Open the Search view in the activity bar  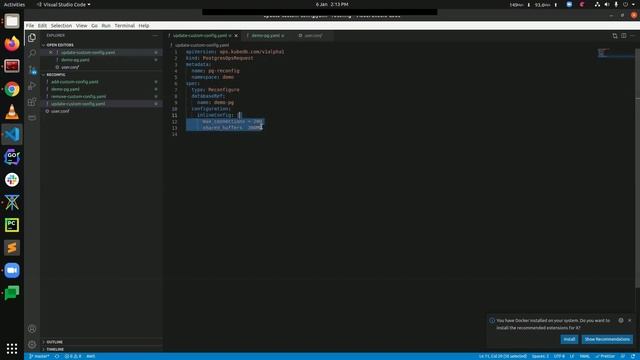pos(32,53)
